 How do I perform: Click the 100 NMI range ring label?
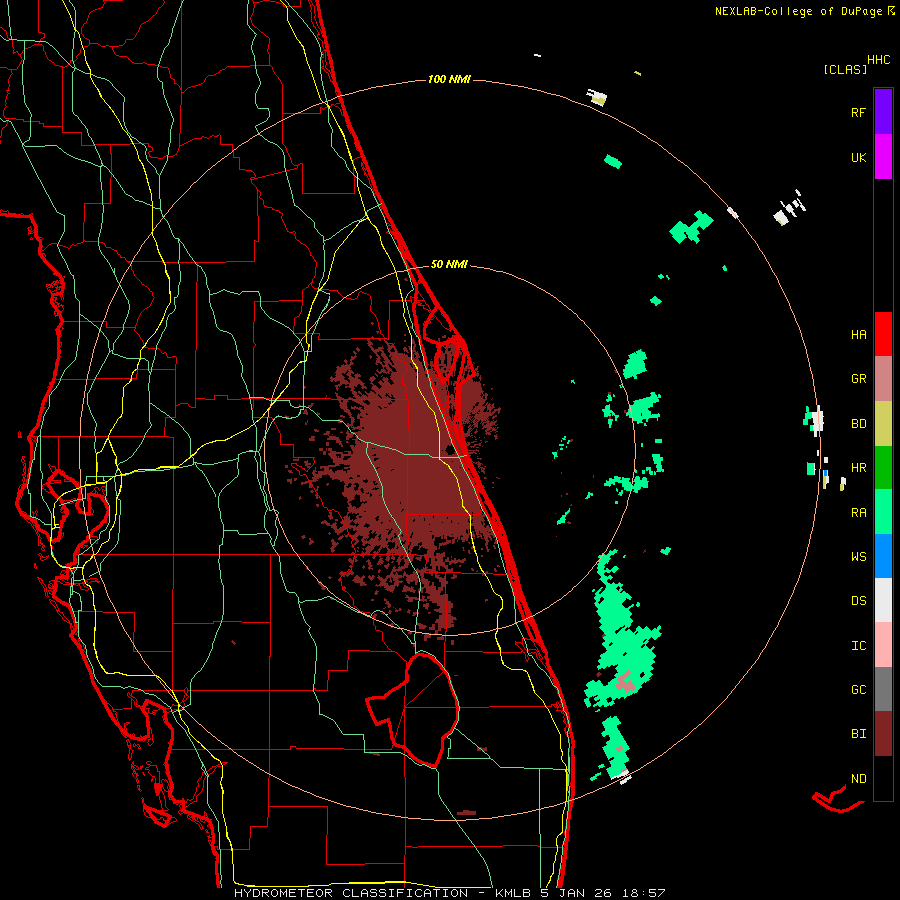449,79
